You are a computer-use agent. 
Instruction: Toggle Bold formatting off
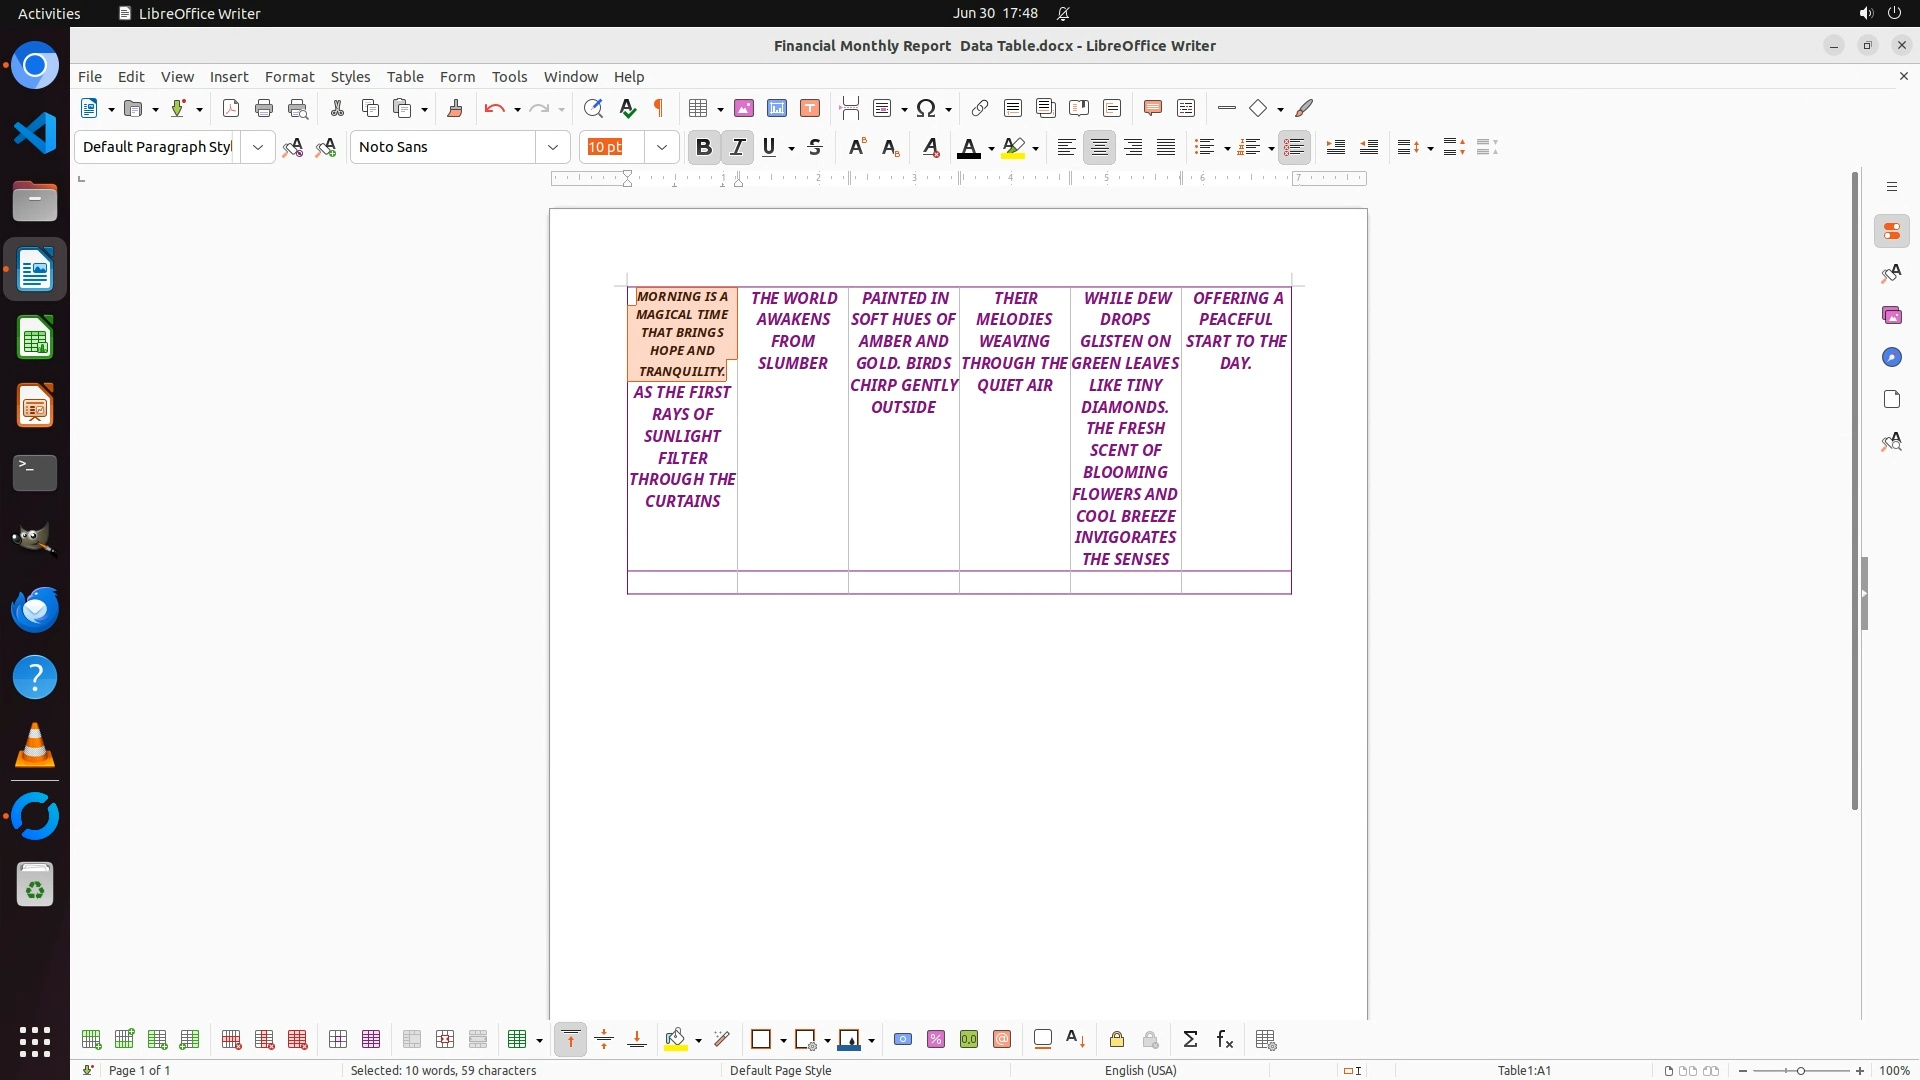point(704,147)
